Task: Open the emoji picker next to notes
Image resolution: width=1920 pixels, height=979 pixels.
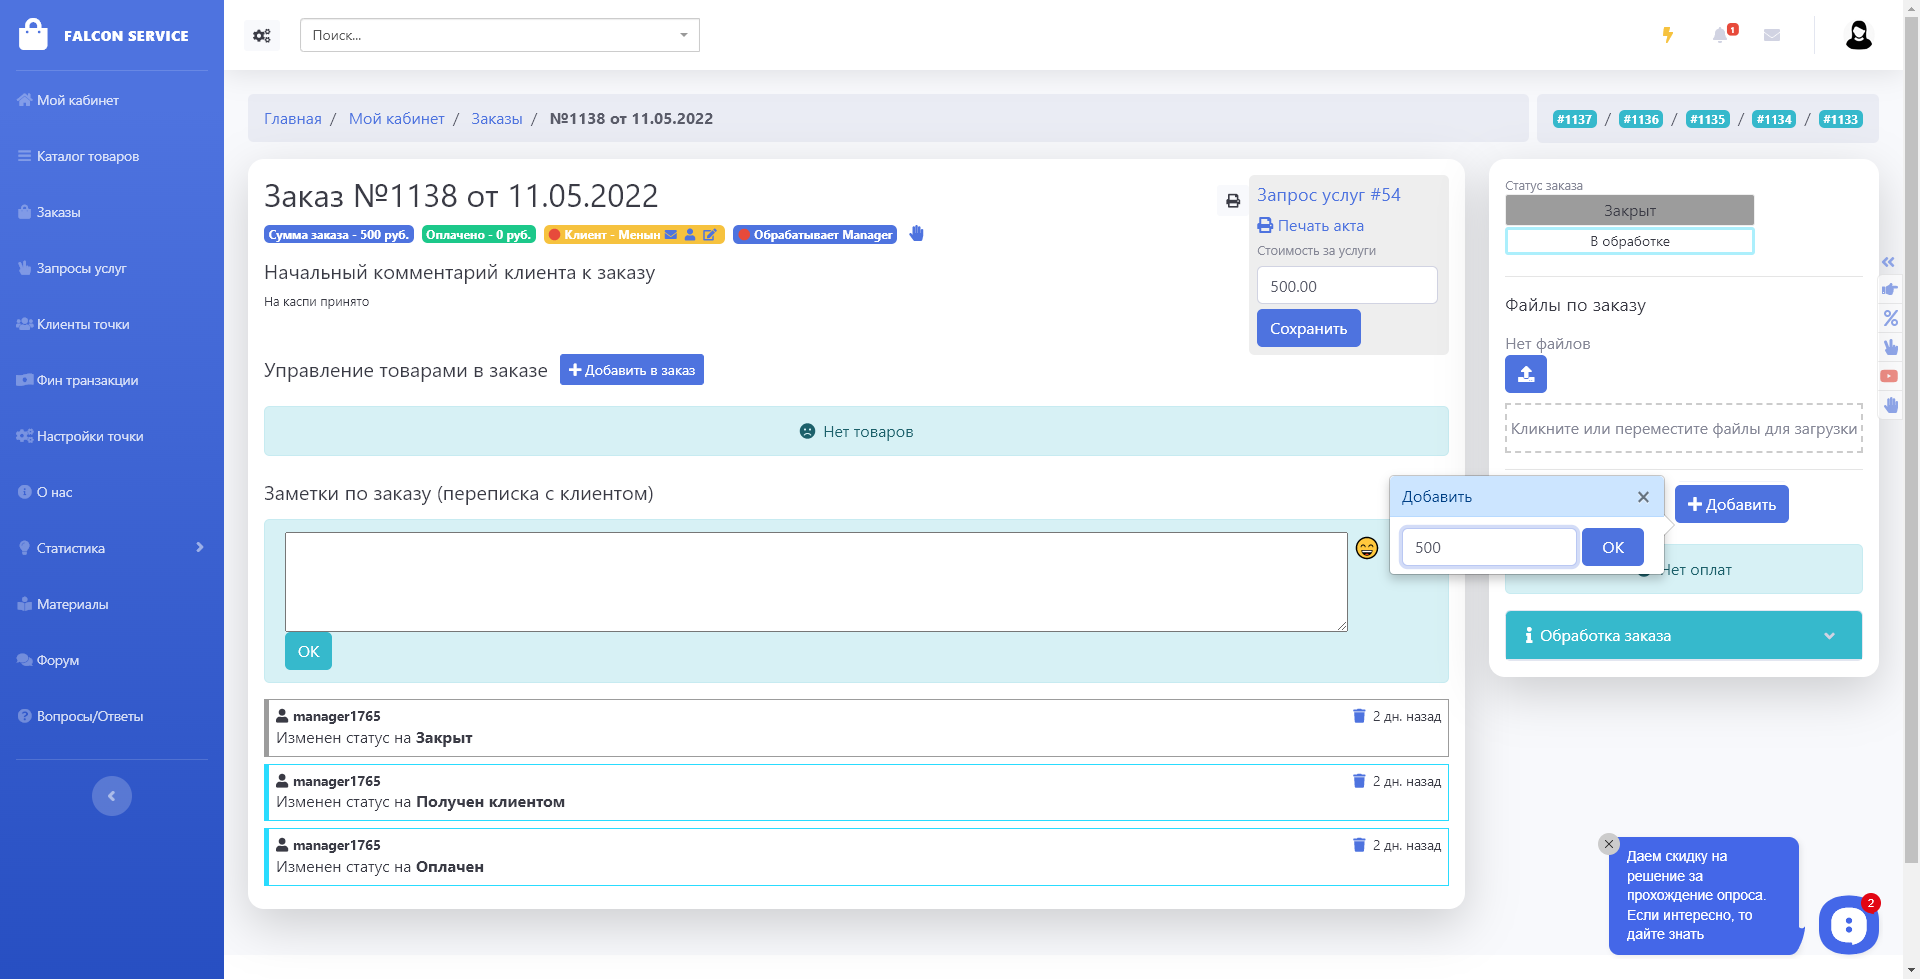Action: [x=1366, y=548]
